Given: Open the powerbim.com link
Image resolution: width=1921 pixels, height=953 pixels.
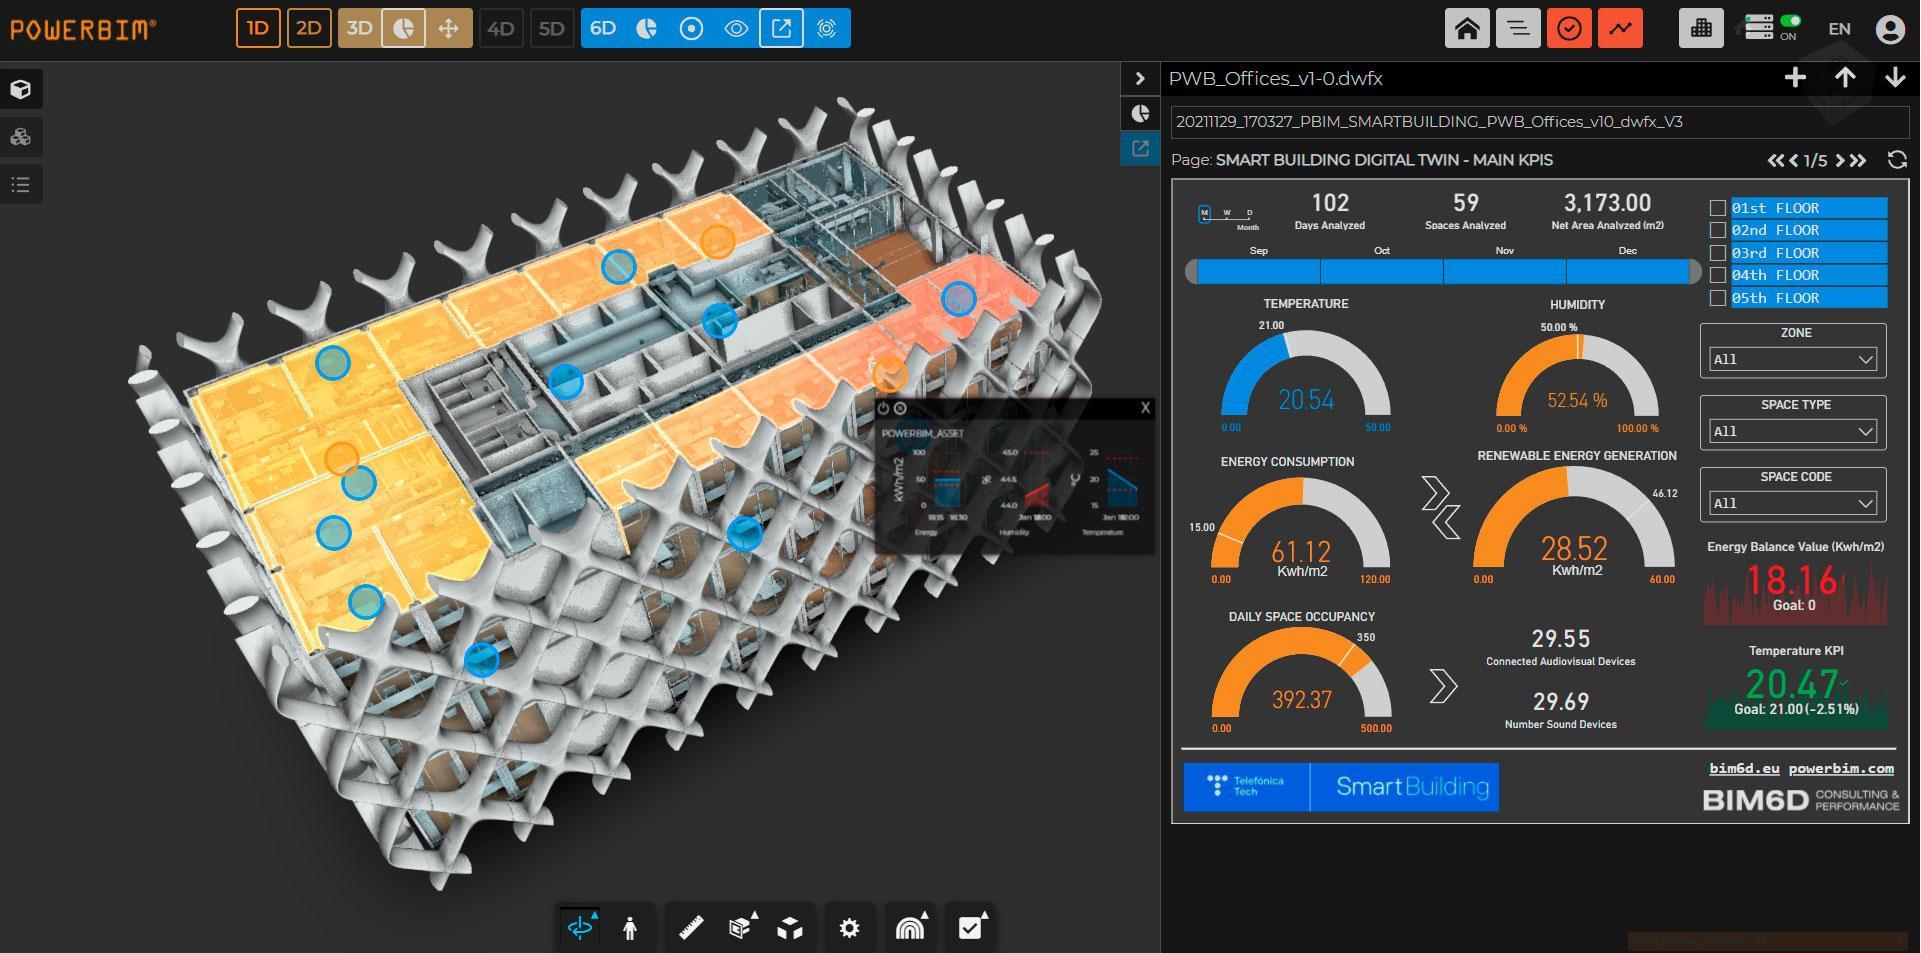Looking at the screenshot, I should (1842, 768).
